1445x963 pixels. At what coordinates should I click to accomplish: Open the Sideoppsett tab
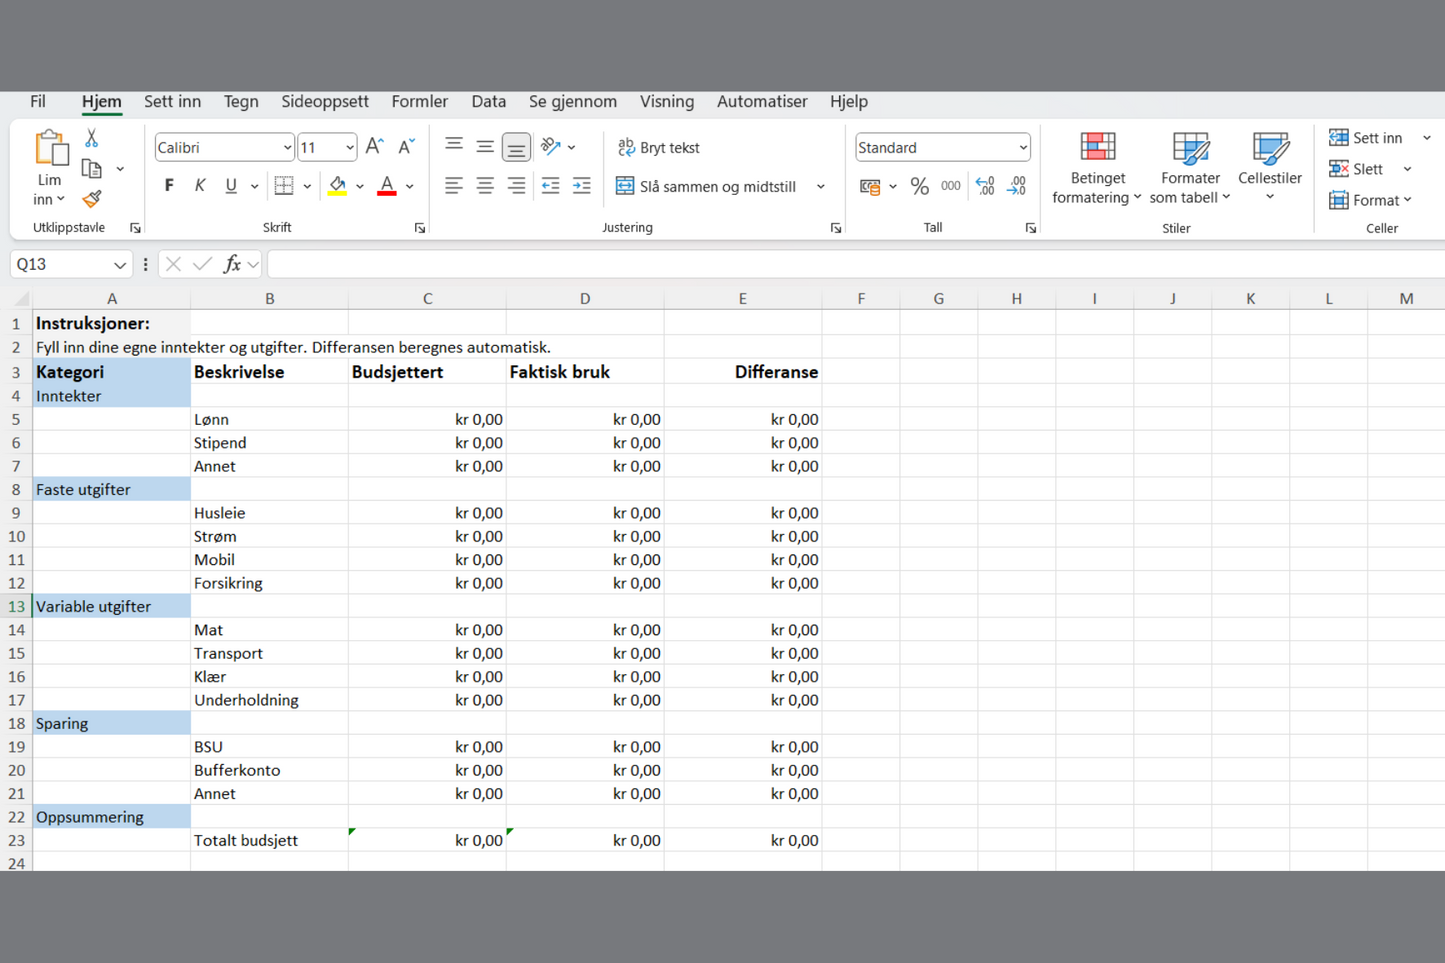(324, 101)
